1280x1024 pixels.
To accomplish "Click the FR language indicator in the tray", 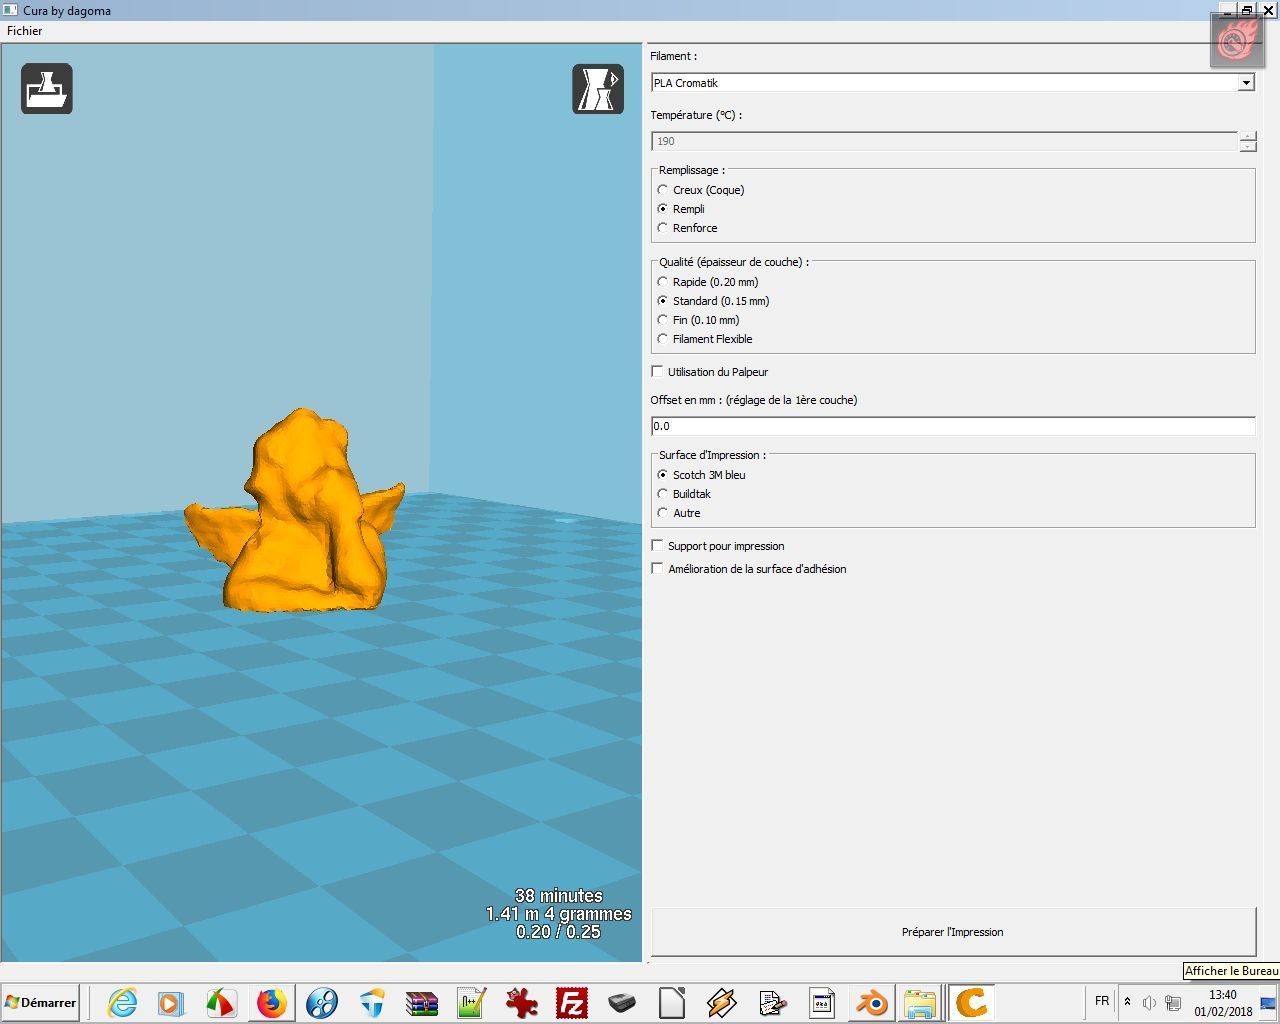I will [1102, 1001].
